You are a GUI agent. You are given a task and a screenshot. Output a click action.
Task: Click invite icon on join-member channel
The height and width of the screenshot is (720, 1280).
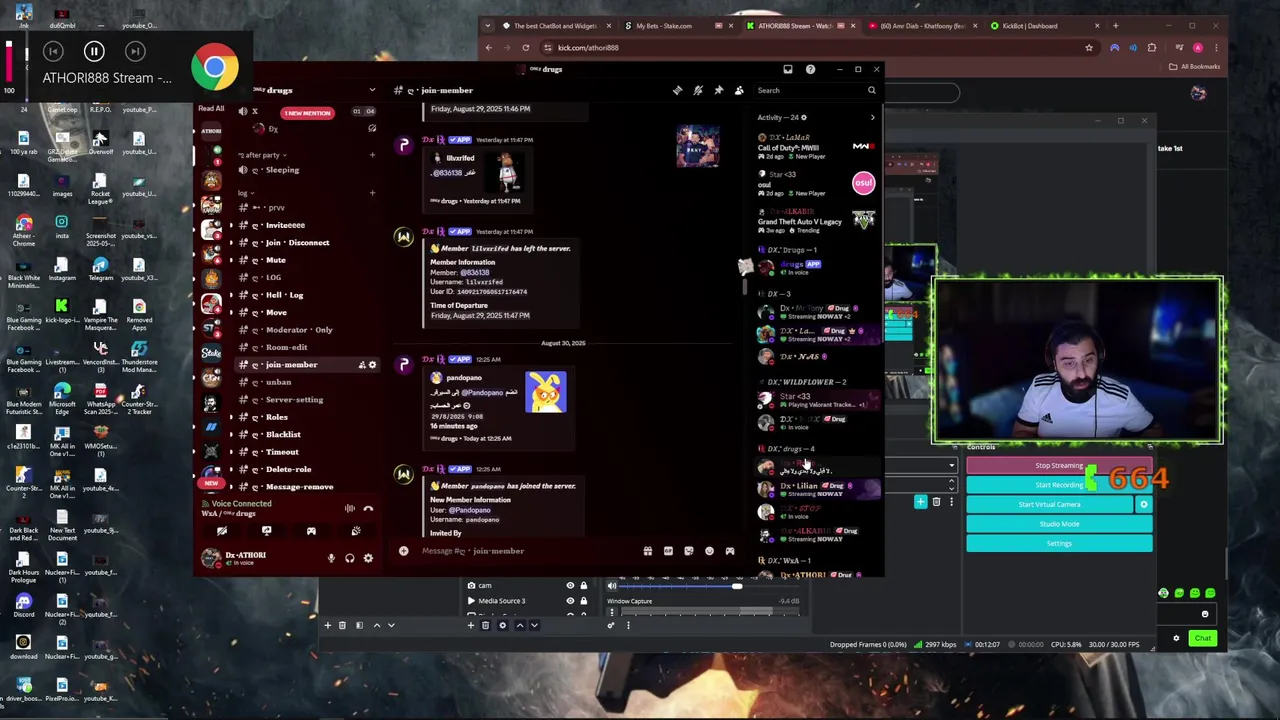361,365
